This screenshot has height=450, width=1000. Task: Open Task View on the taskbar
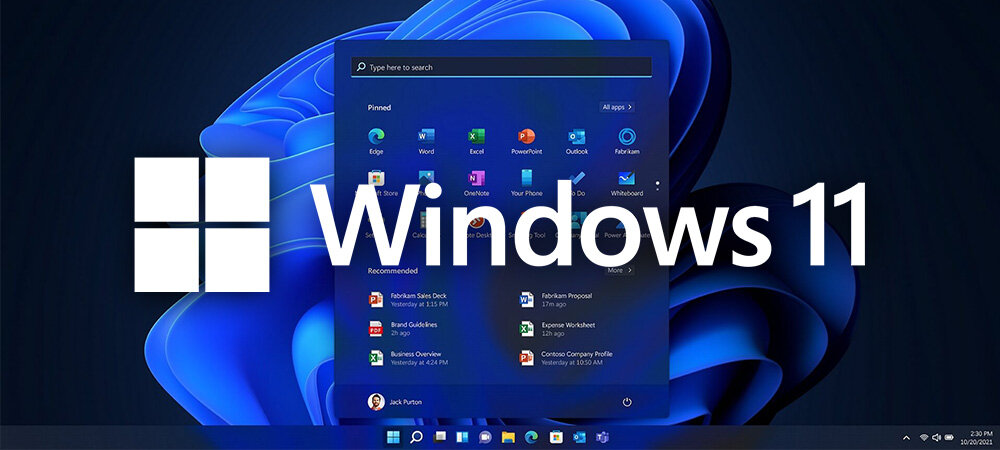[439, 437]
